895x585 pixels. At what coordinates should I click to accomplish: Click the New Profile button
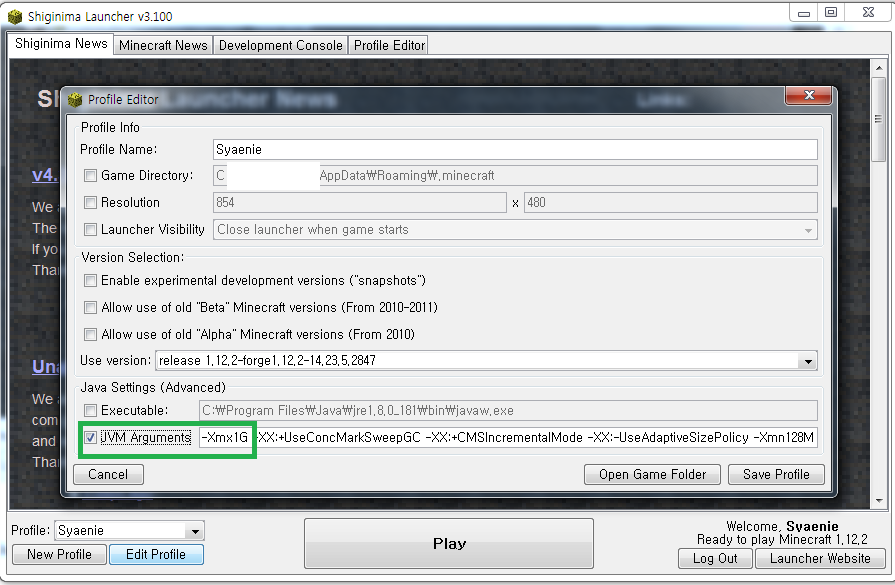tap(59, 554)
